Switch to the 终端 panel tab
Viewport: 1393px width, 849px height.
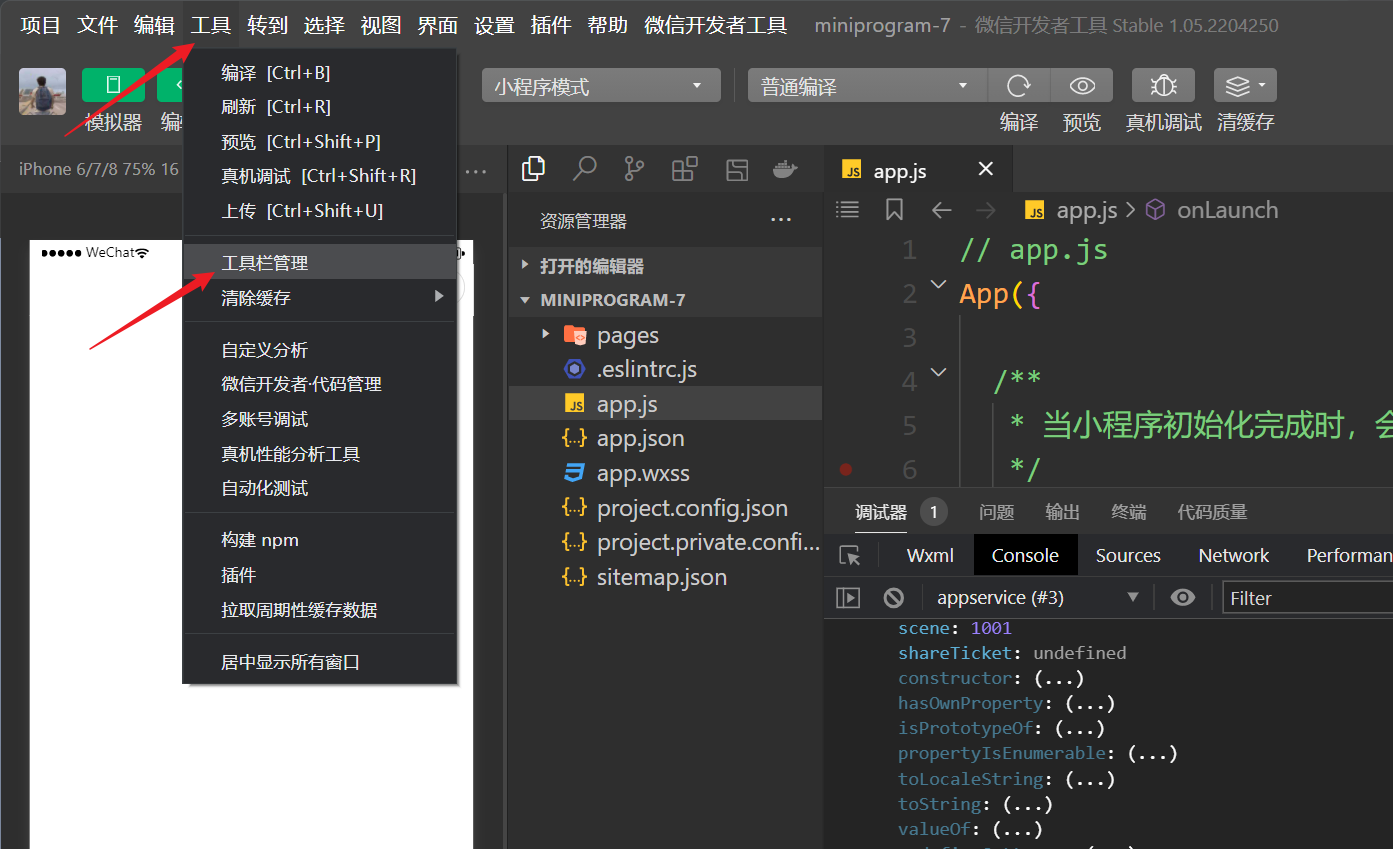click(x=1128, y=512)
